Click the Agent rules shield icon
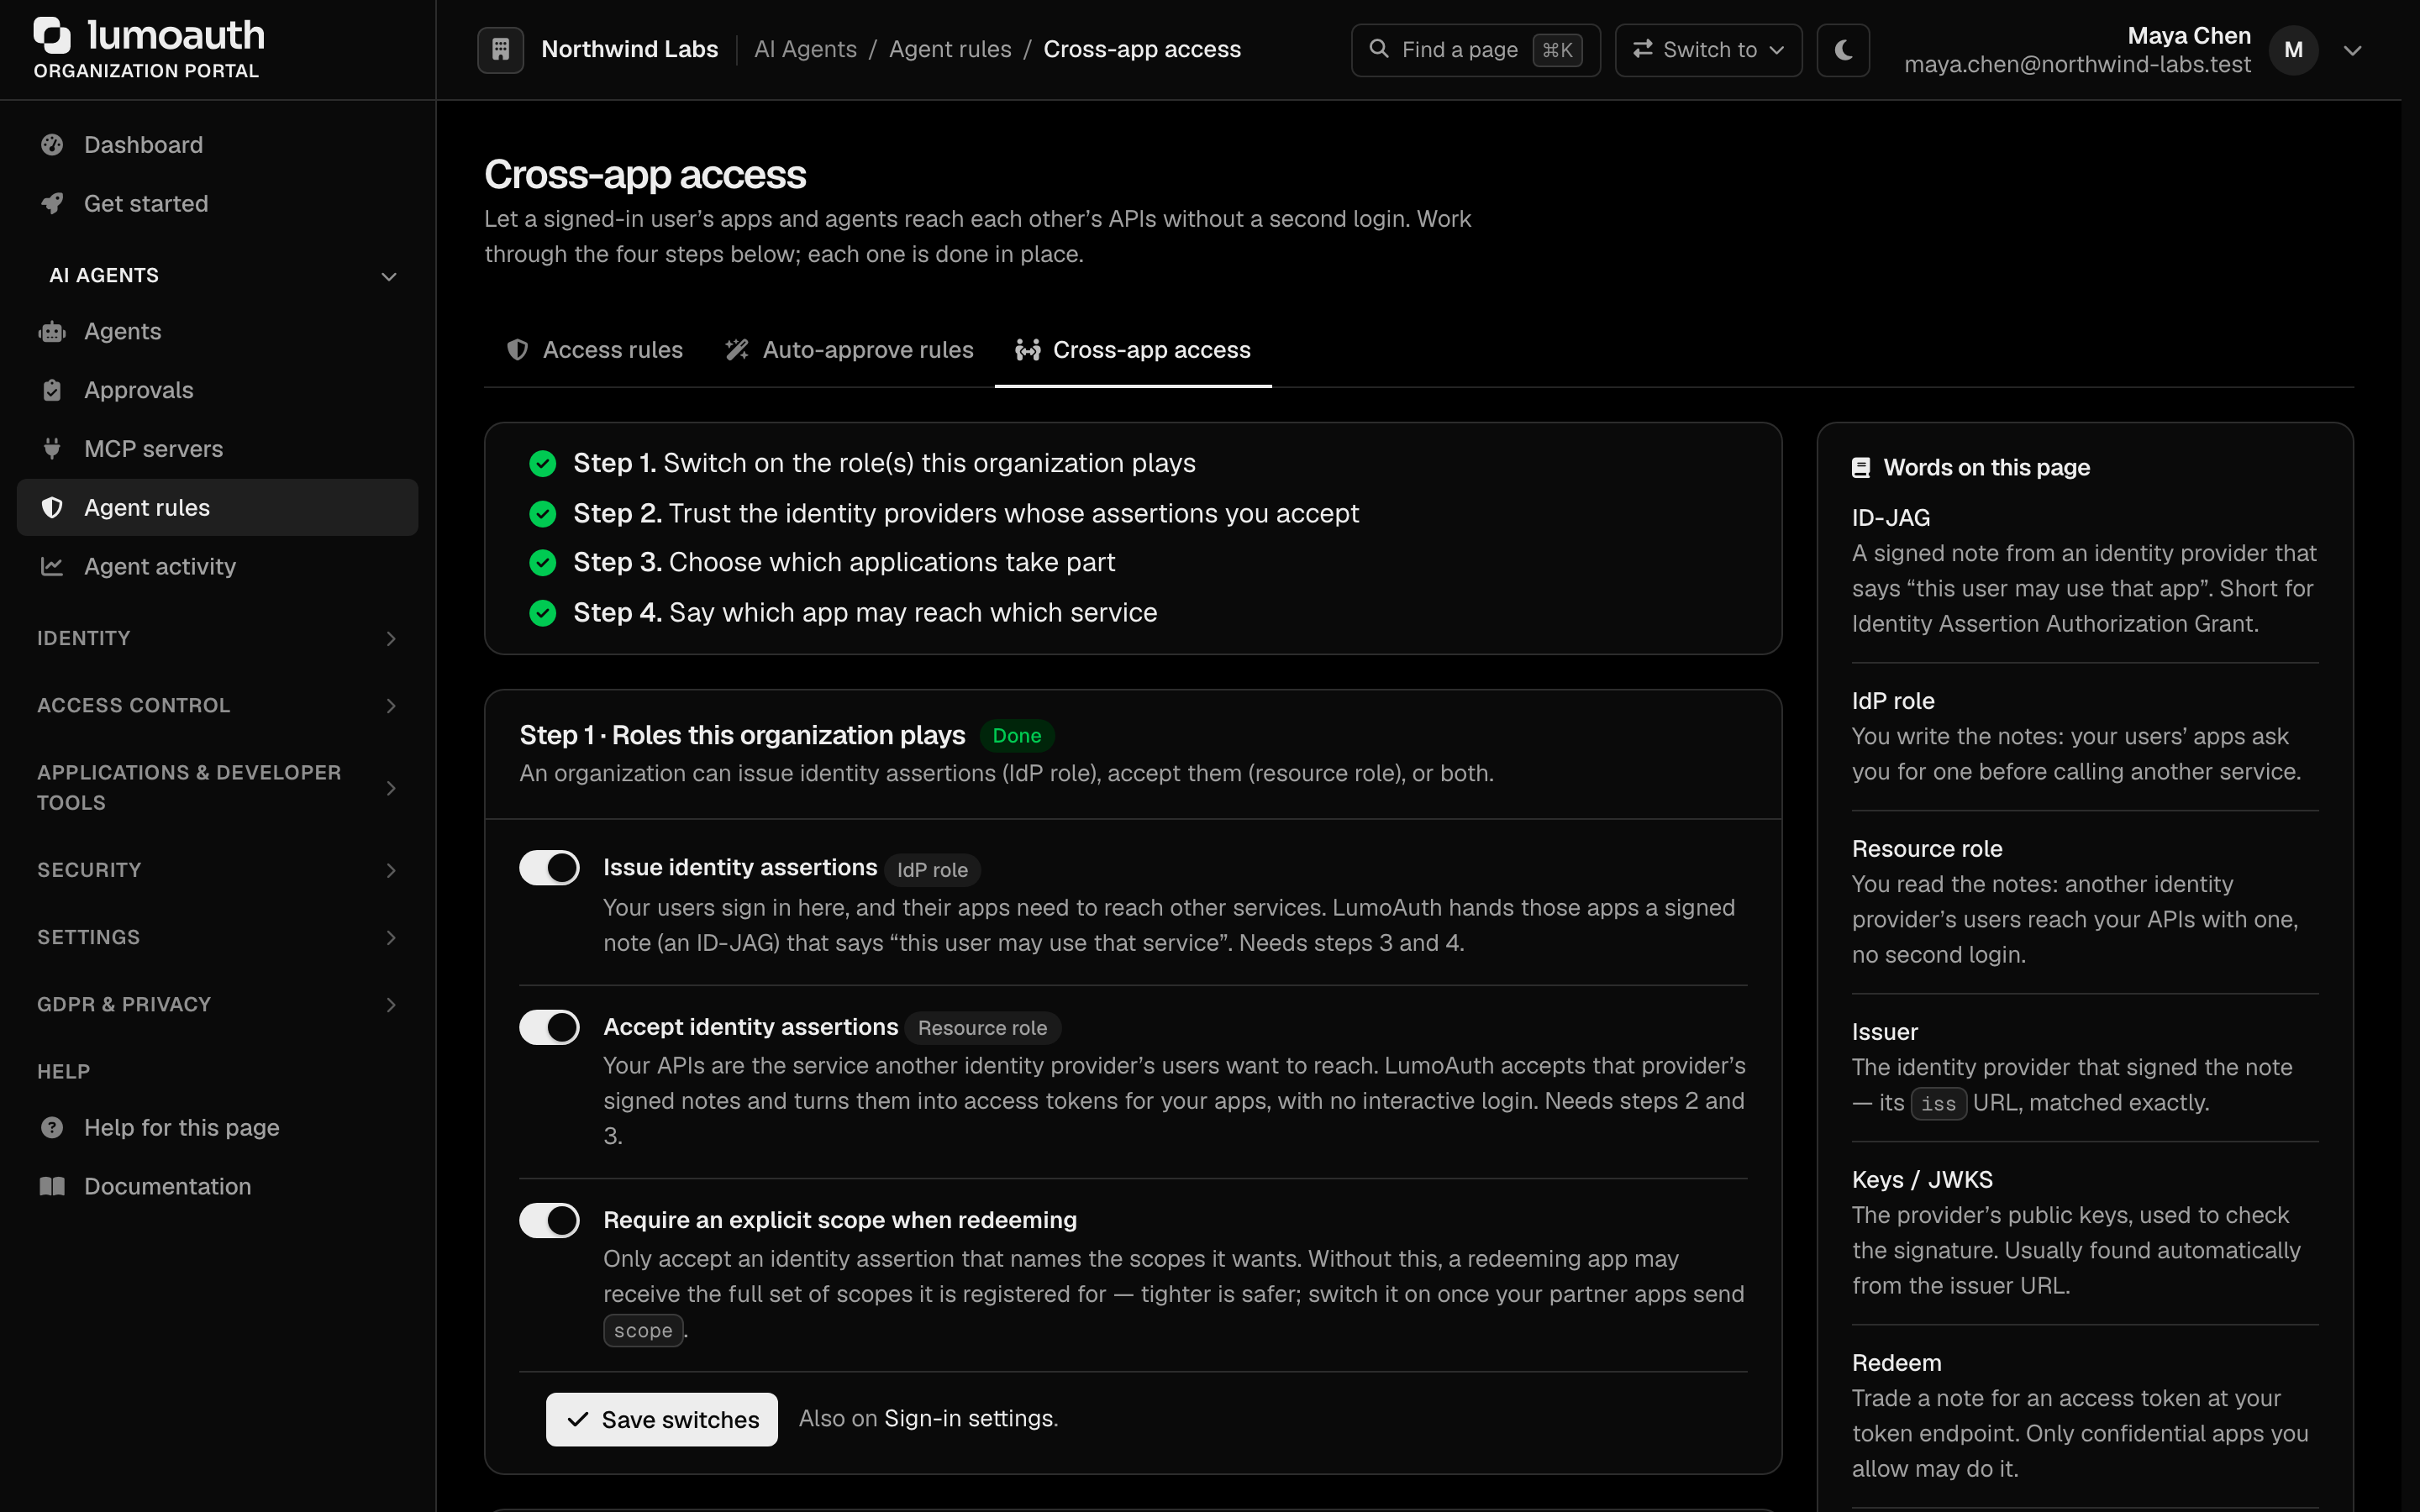 coord(52,508)
